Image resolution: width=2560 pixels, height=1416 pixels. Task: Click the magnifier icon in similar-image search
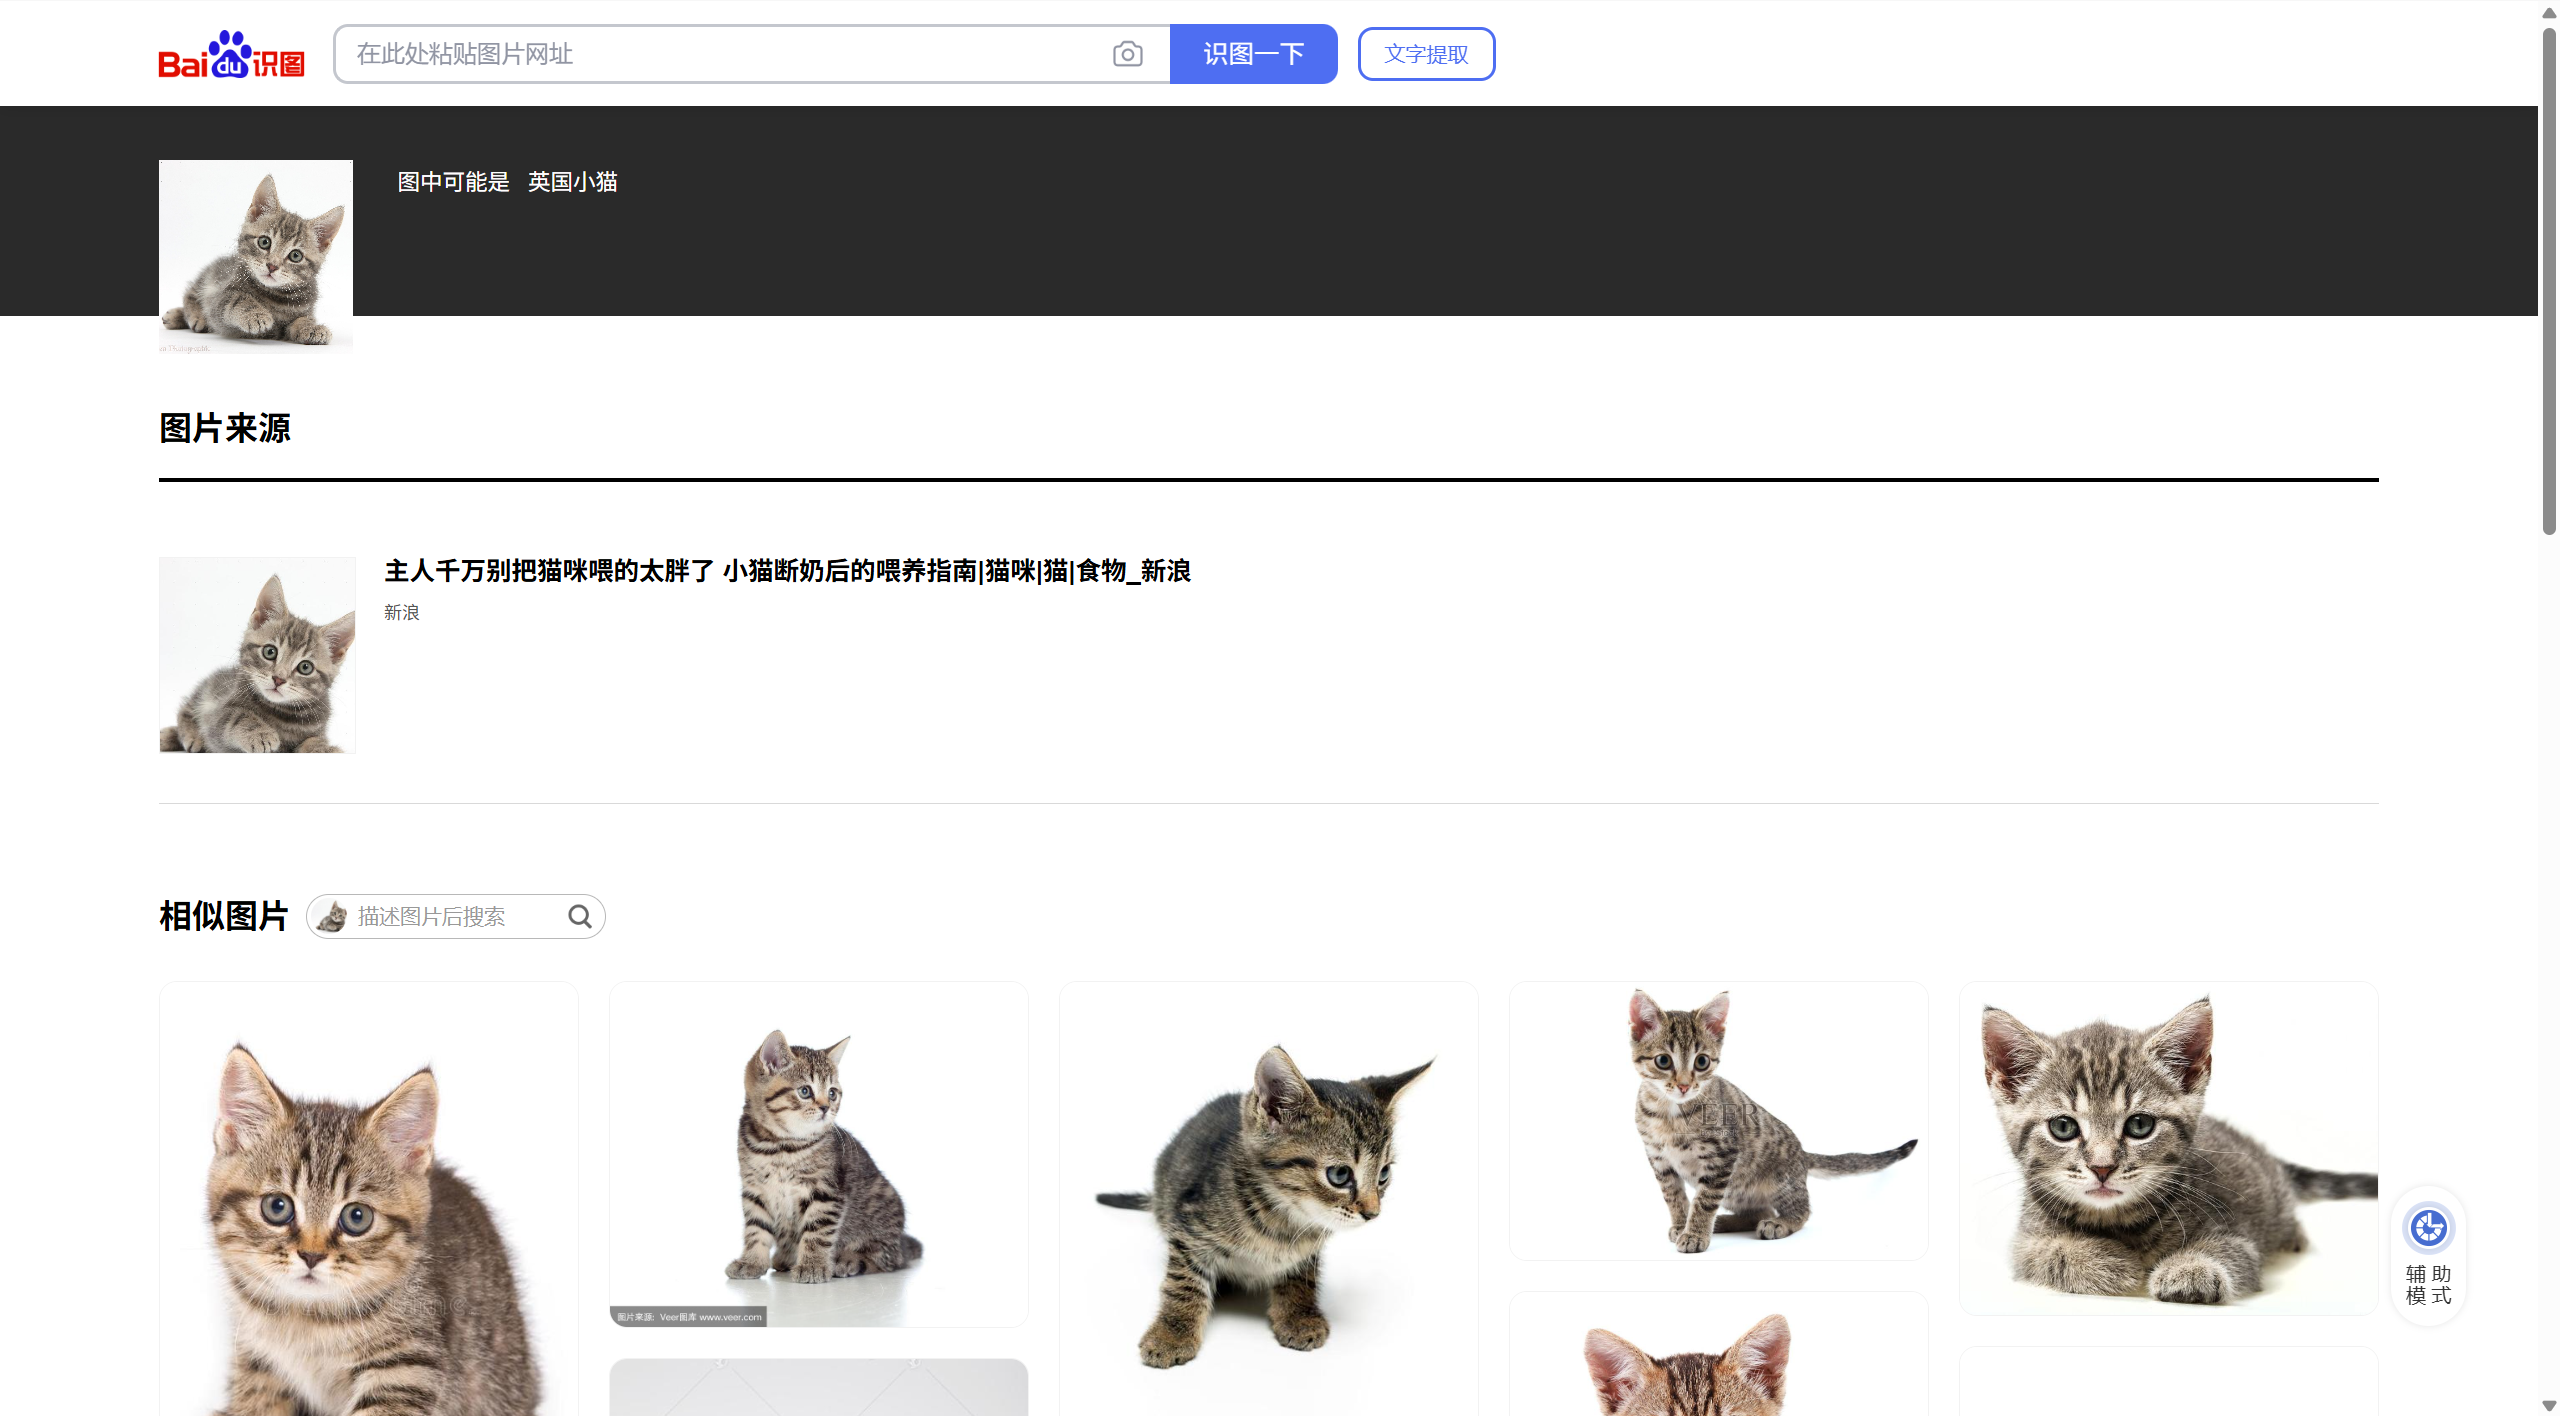click(580, 916)
